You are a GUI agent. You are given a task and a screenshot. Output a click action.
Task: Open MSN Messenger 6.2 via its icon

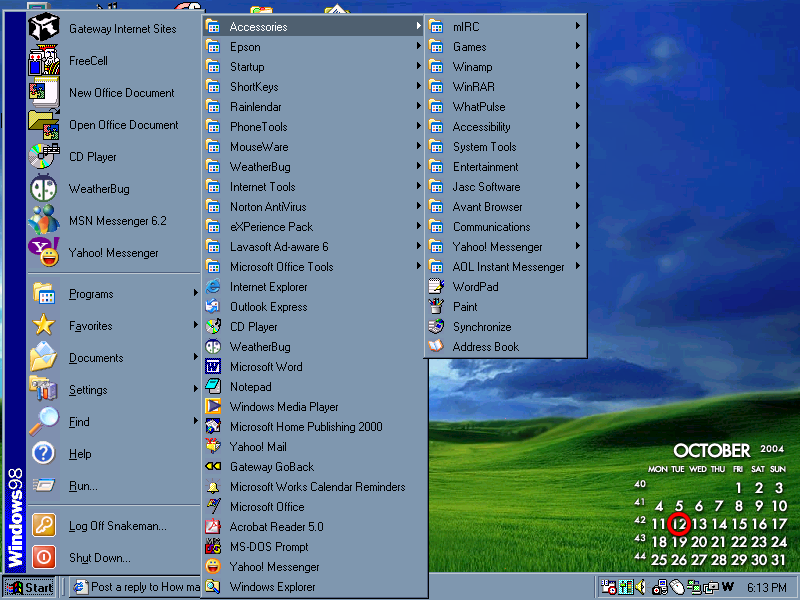(44, 220)
